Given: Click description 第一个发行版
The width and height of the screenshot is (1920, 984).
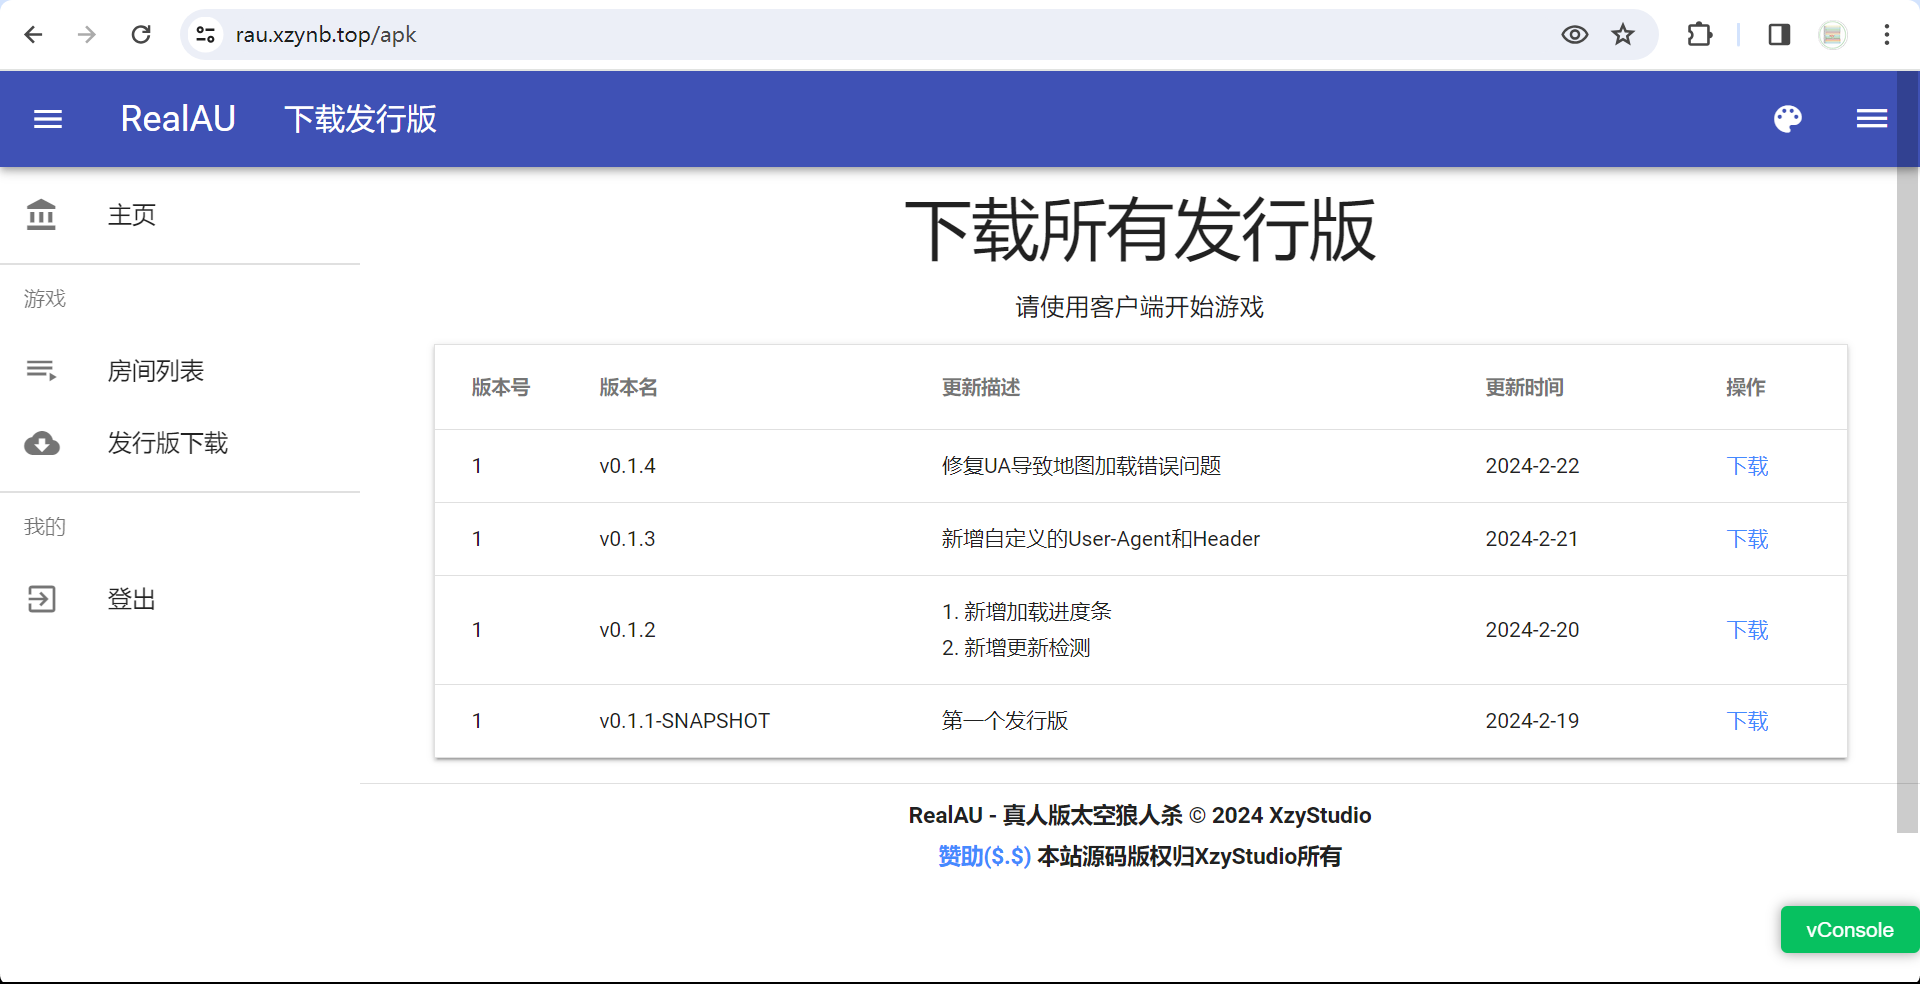Looking at the screenshot, I should click(1005, 721).
